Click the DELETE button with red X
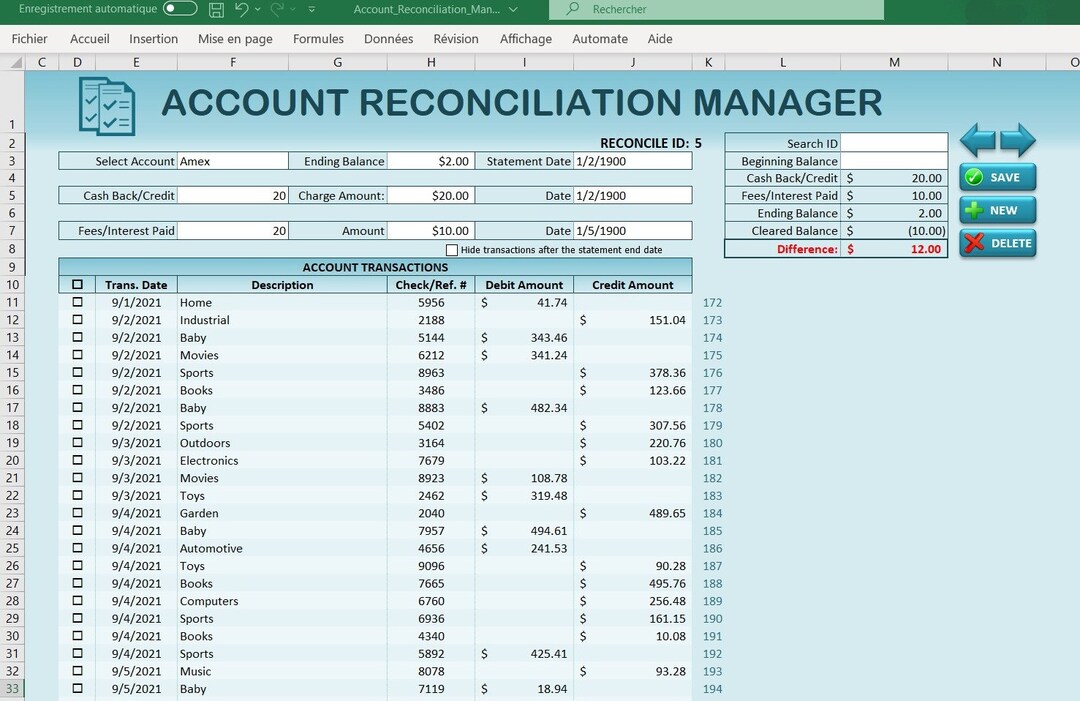Viewport: 1080px width, 701px height. [997, 244]
